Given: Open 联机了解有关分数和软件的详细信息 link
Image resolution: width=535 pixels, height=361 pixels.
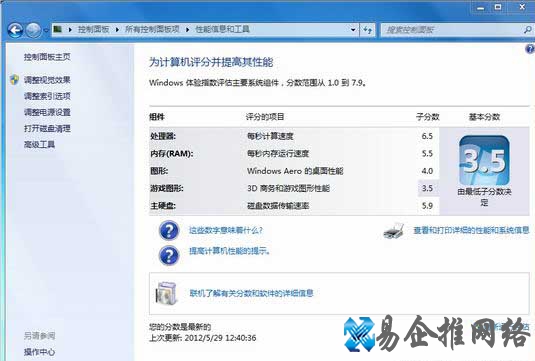Looking at the screenshot, I should click(251, 293).
